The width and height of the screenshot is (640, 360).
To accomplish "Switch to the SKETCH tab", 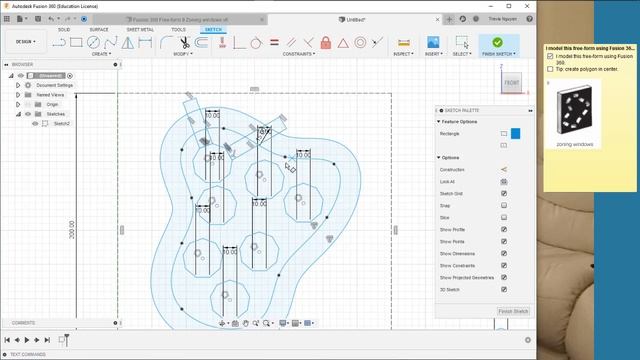I will click(x=213, y=30).
